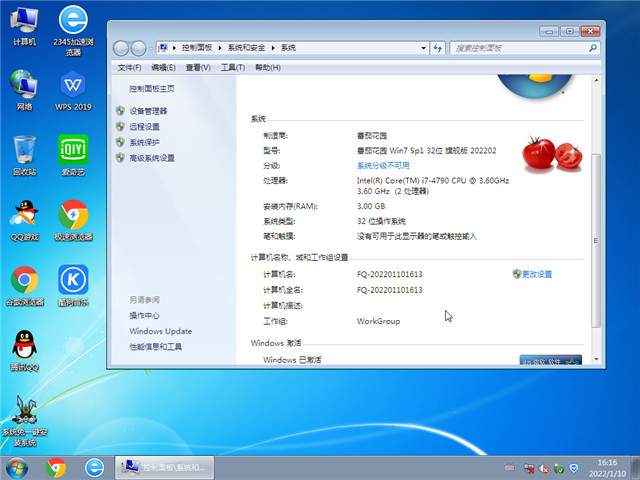
Task: Open 腾讯QQ desktop icon
Action: (24, 351)
